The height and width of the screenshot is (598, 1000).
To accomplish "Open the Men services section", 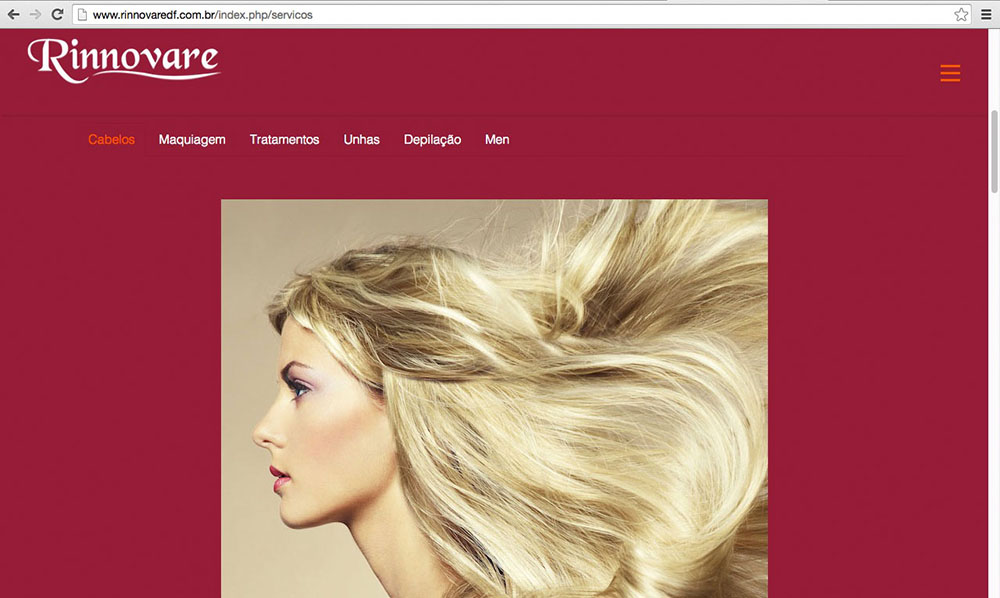I will coord(497,140).
